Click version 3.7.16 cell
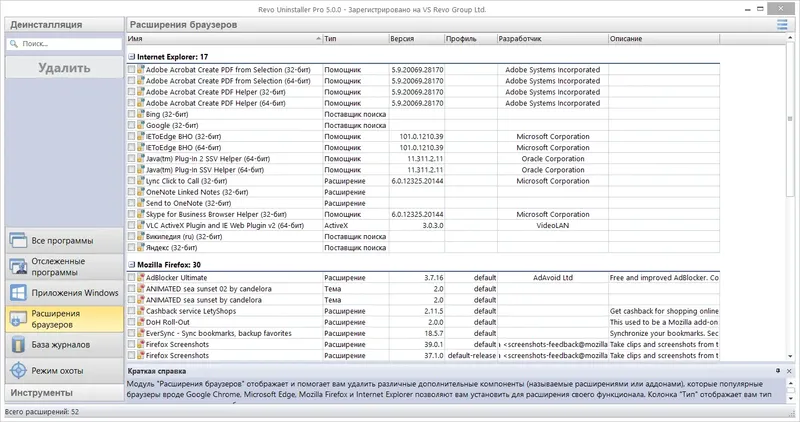This screenshot has width=800, height=422. (x=416, y=278)
